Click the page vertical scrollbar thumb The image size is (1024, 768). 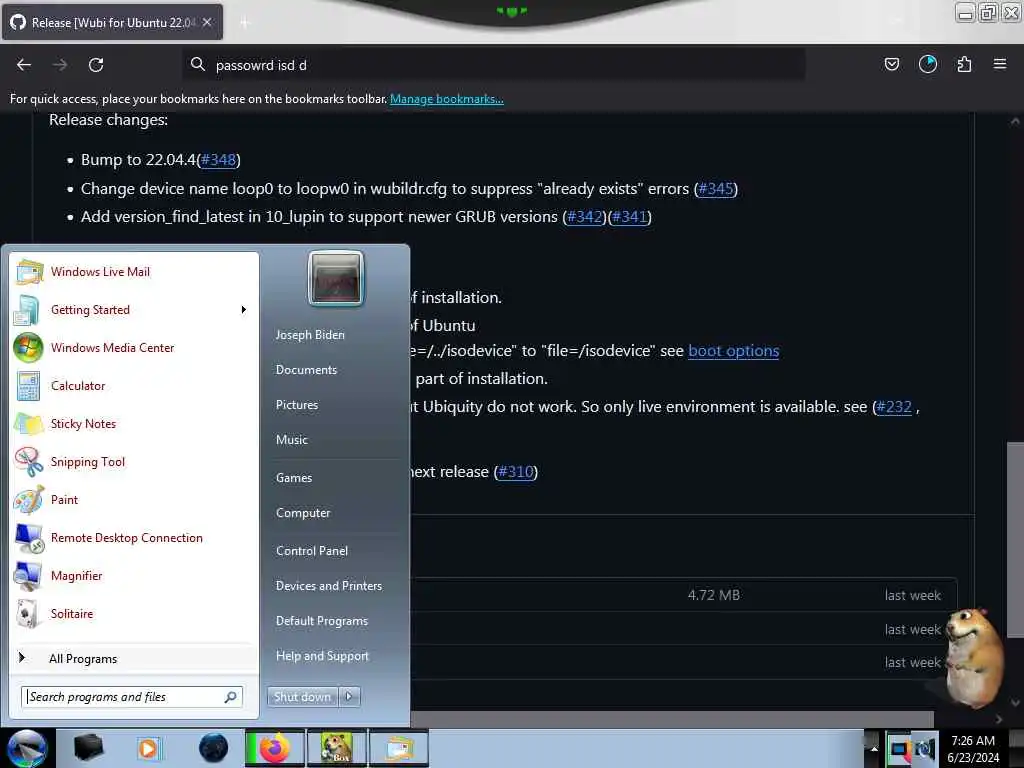tap(1015, 539)
